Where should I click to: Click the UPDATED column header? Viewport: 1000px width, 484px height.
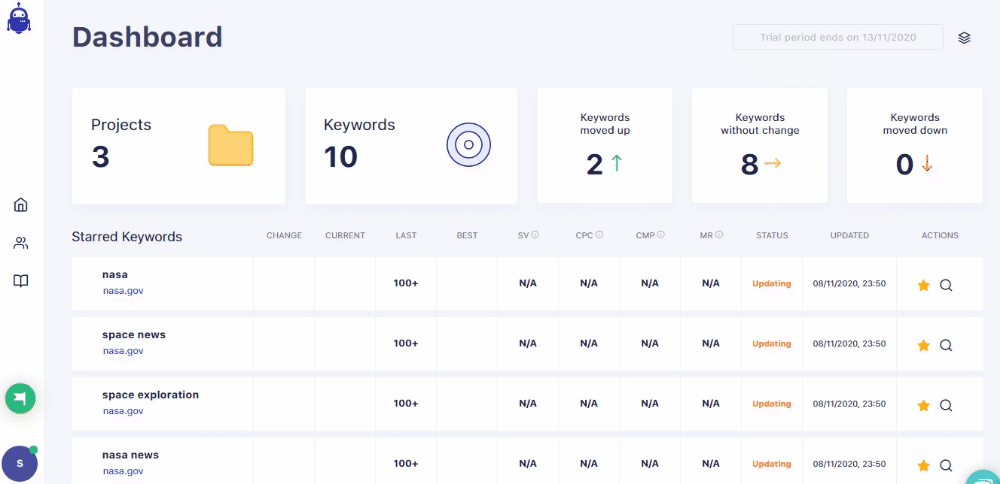849,235
